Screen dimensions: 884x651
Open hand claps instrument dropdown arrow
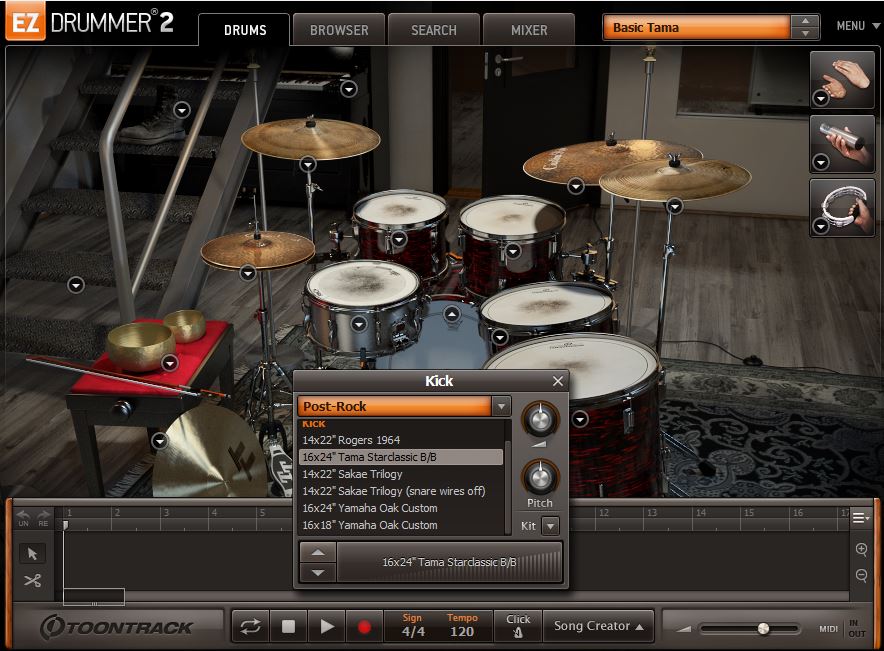(x=820, y=99)
